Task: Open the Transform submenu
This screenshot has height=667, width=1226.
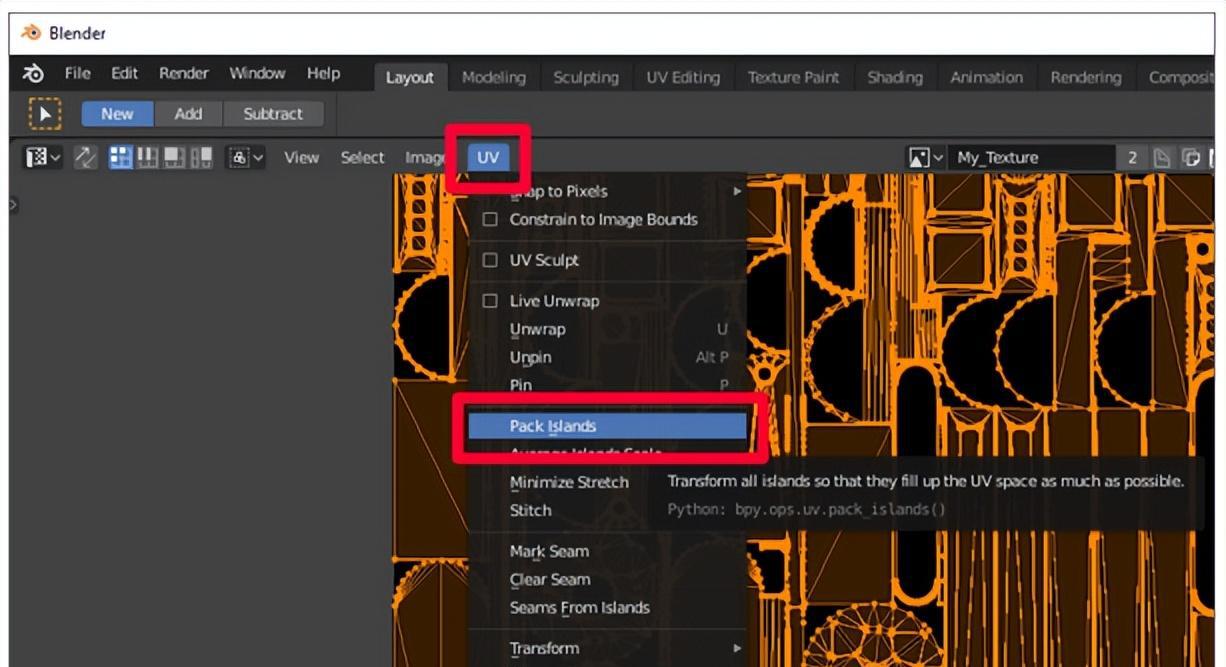Action: coord(607,648)
